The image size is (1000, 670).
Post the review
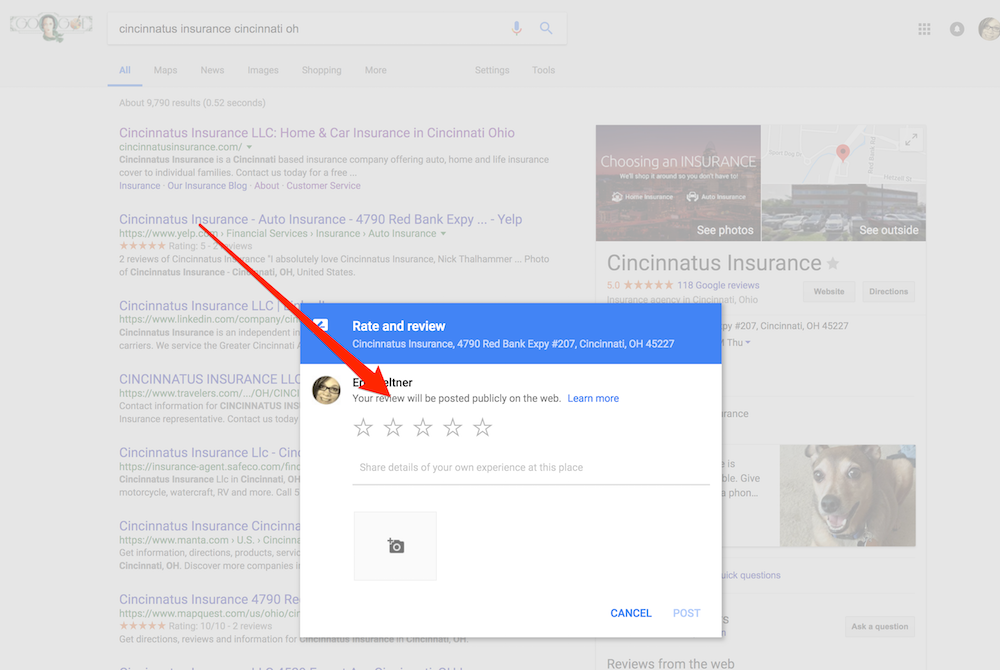pyautogui.click(x=686, y=613)
